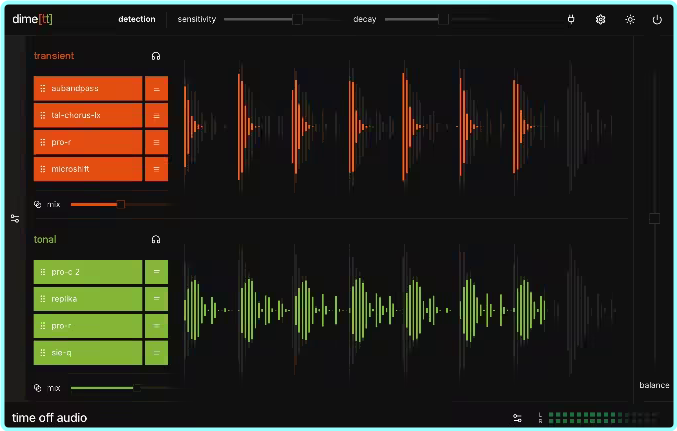677x431 pixels.
Task: Open the menu for microshift slot
Action: [156, 169]
